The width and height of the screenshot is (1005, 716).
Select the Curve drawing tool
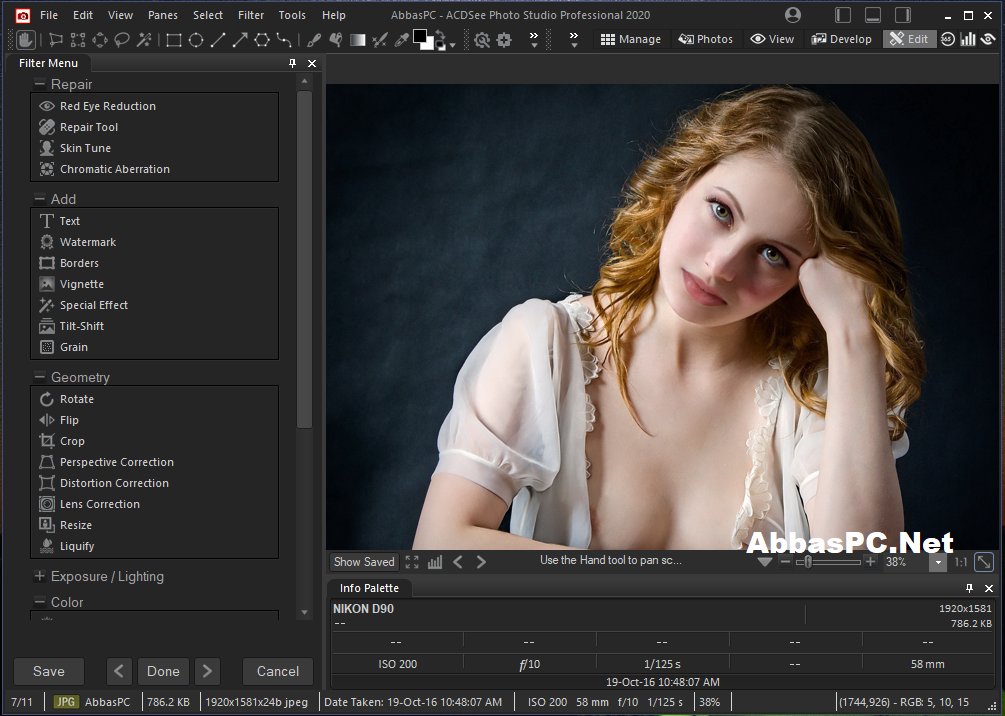point(284,40)
